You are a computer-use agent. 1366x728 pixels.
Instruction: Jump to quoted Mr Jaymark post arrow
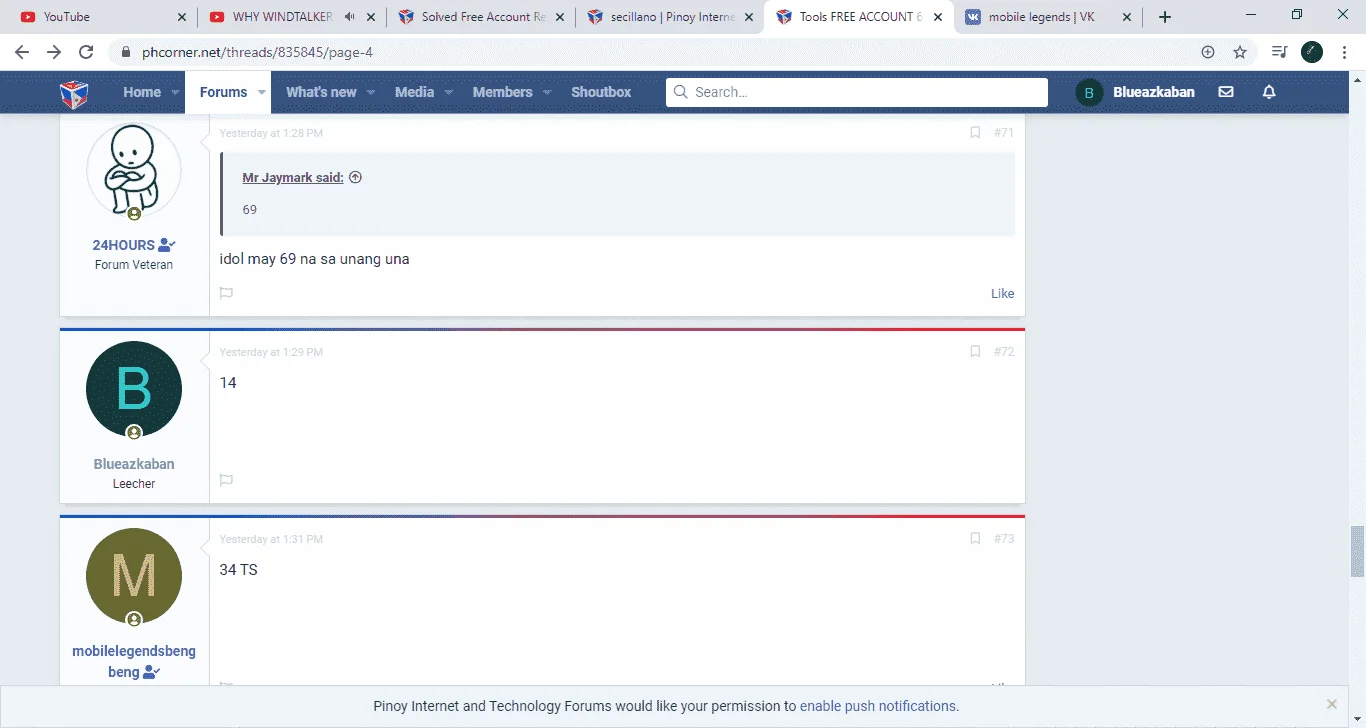click(355, 177)
